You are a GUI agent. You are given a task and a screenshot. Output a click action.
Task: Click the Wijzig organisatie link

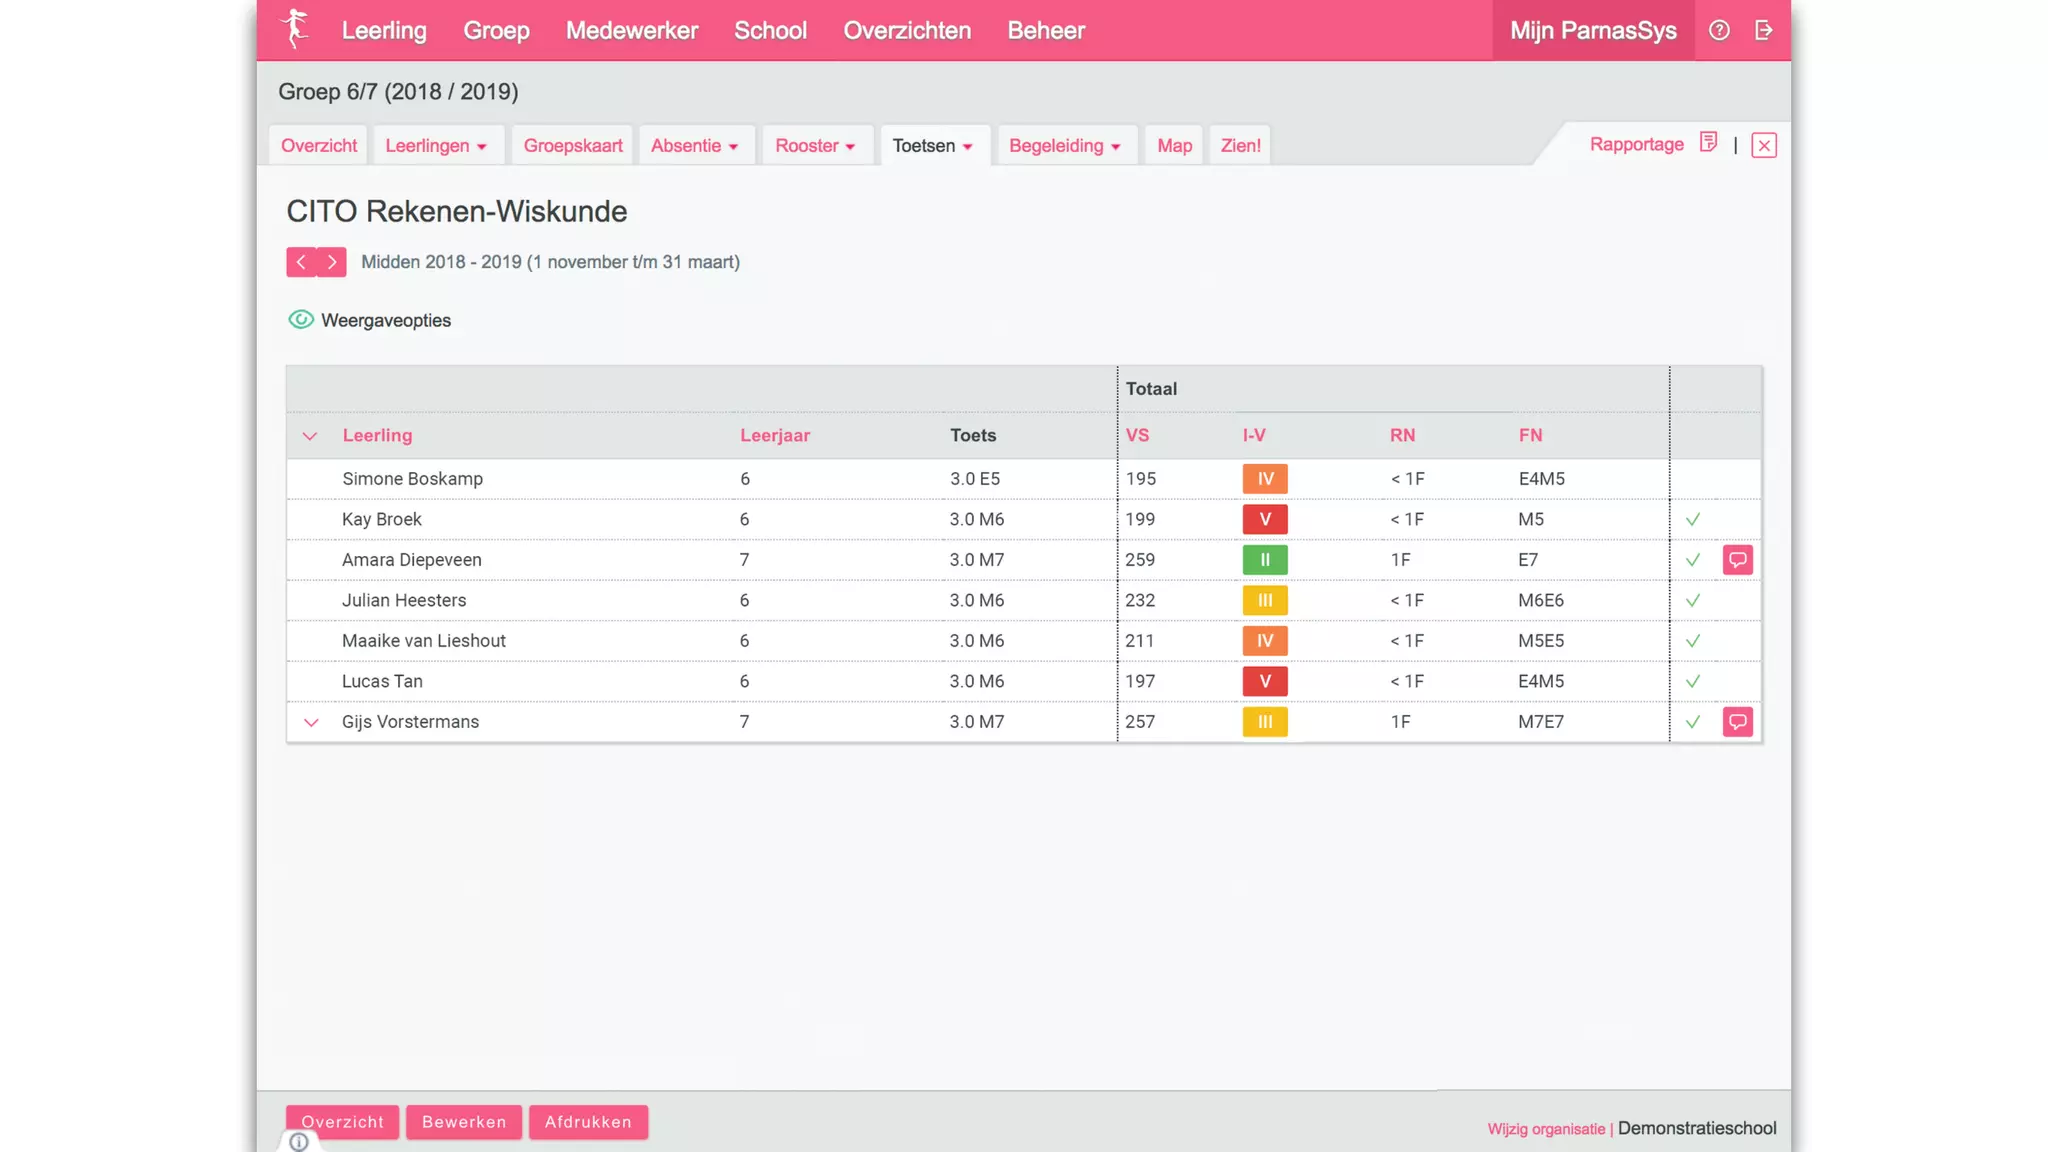(x=1545, y=1129)
